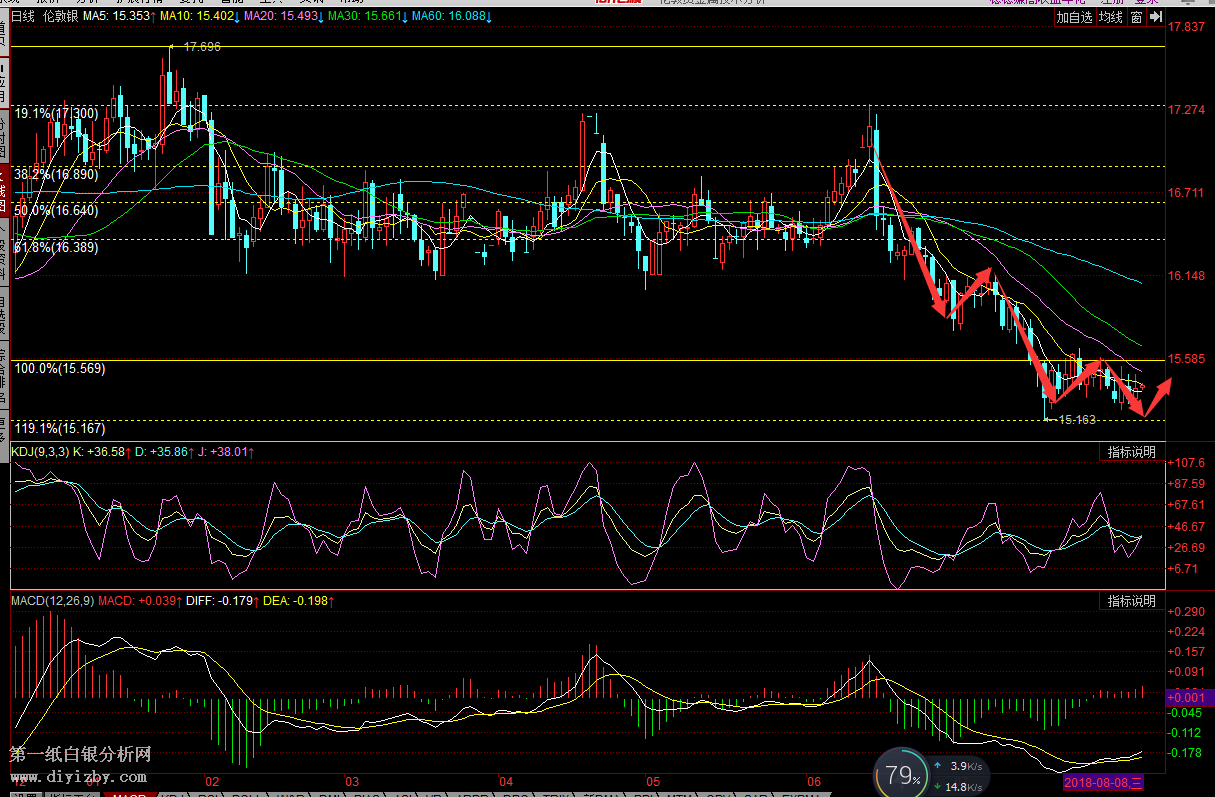Screen dimensions: 1215x797
Task: Toggle the 均线 moving average display
Action: pos(1111,17)
